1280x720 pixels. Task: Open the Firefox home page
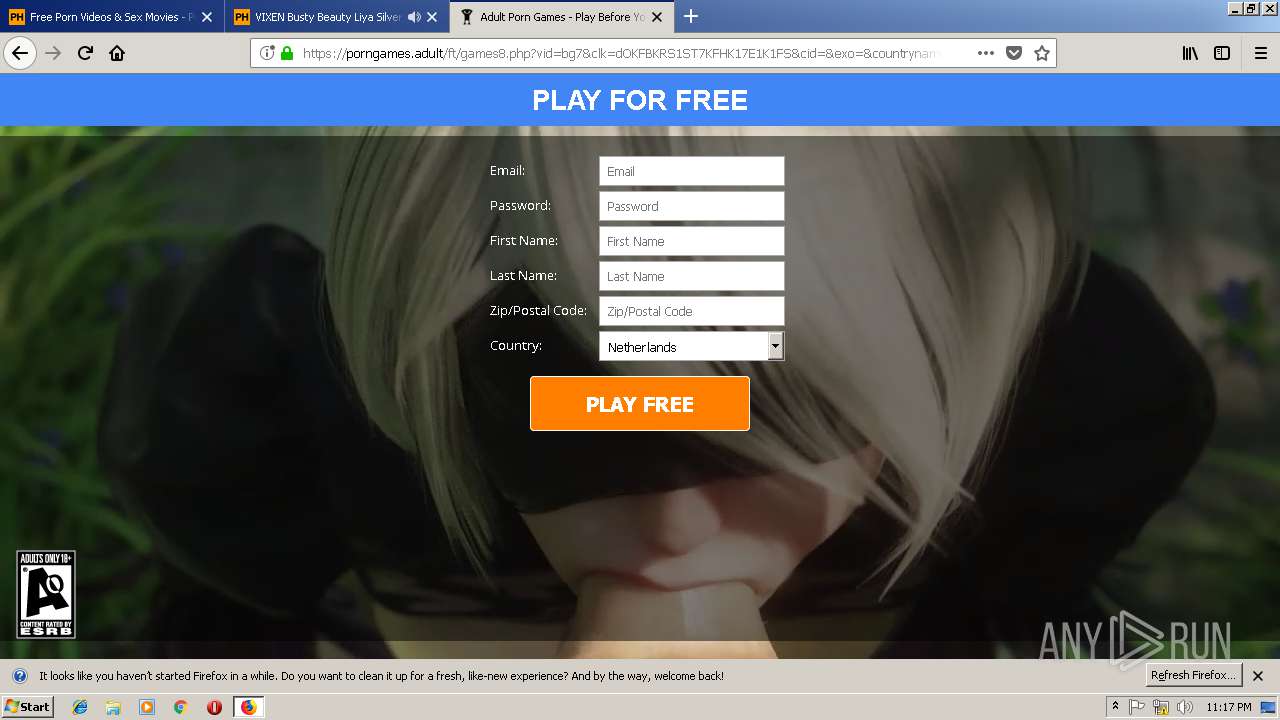point(117,53)
